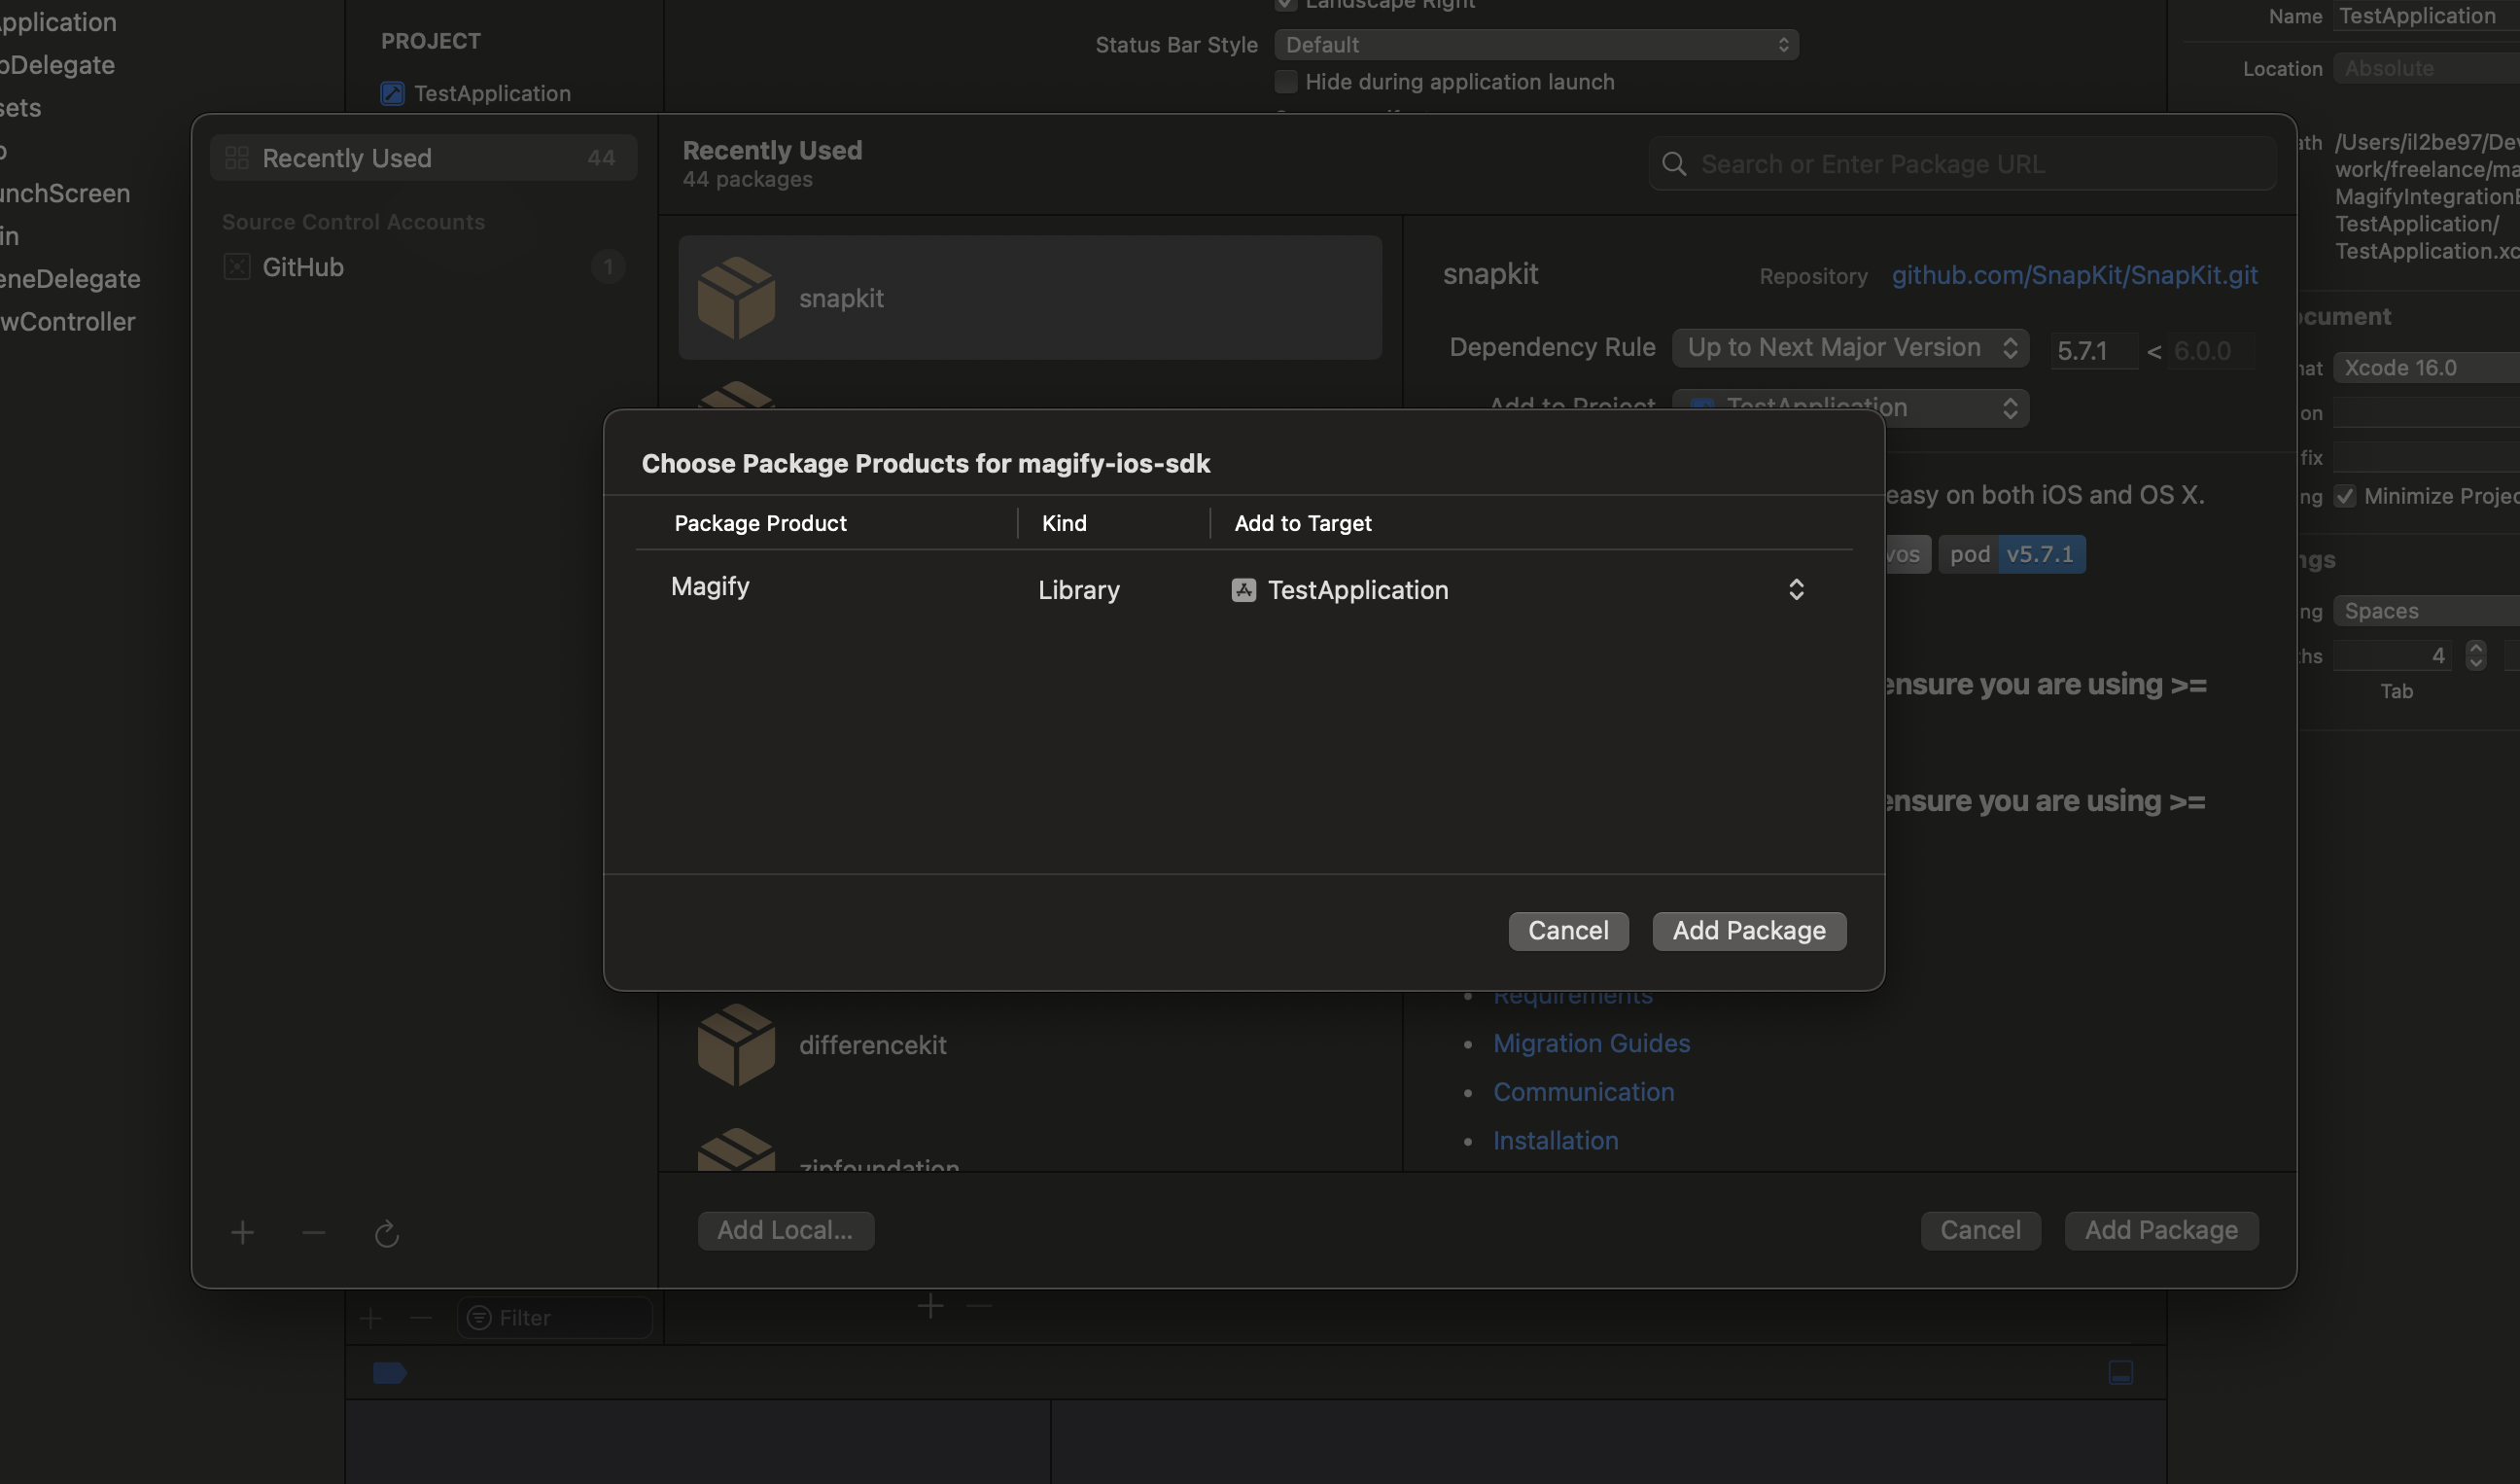The width and height of the screenshot is (2520, 1484).
Task: Focus the Search or Enter Package URL field
Action: click(1962, 164)
